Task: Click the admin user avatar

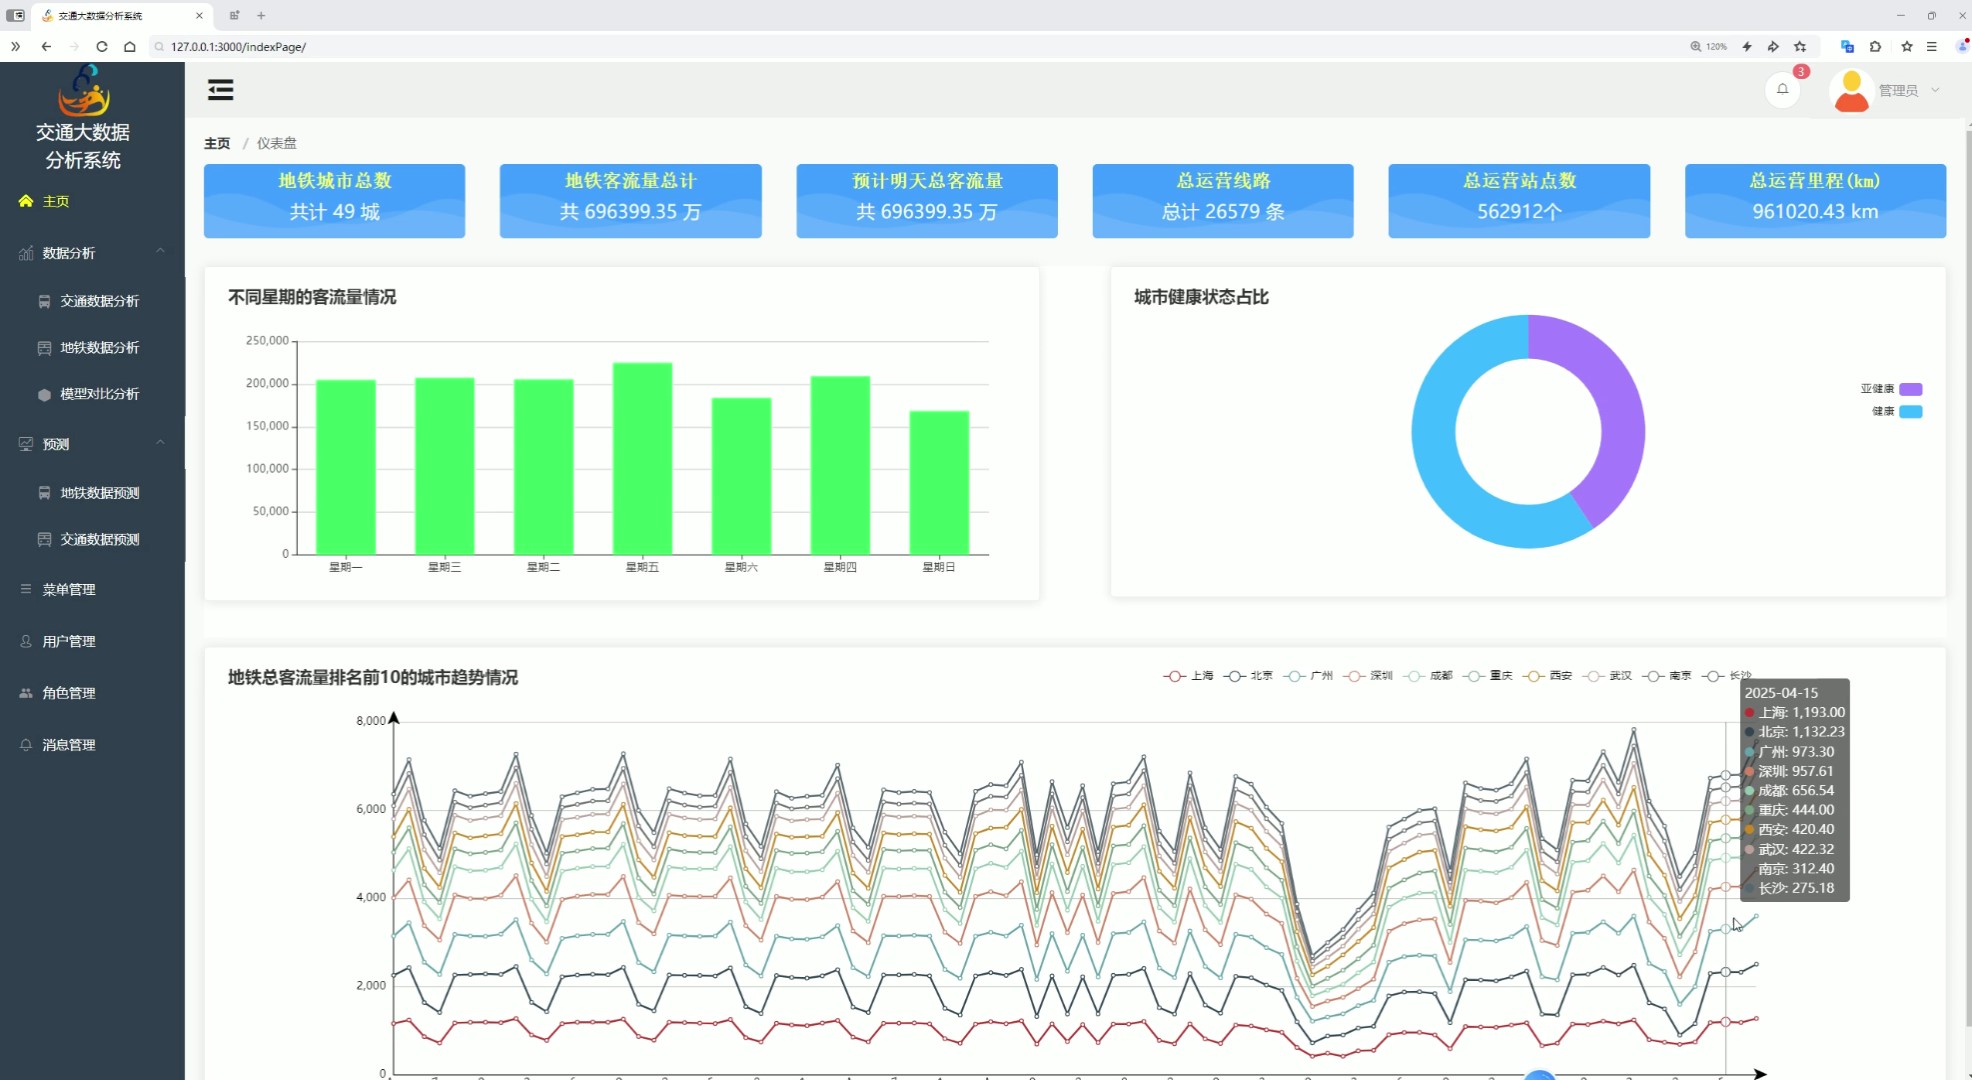Action: 1851,90
